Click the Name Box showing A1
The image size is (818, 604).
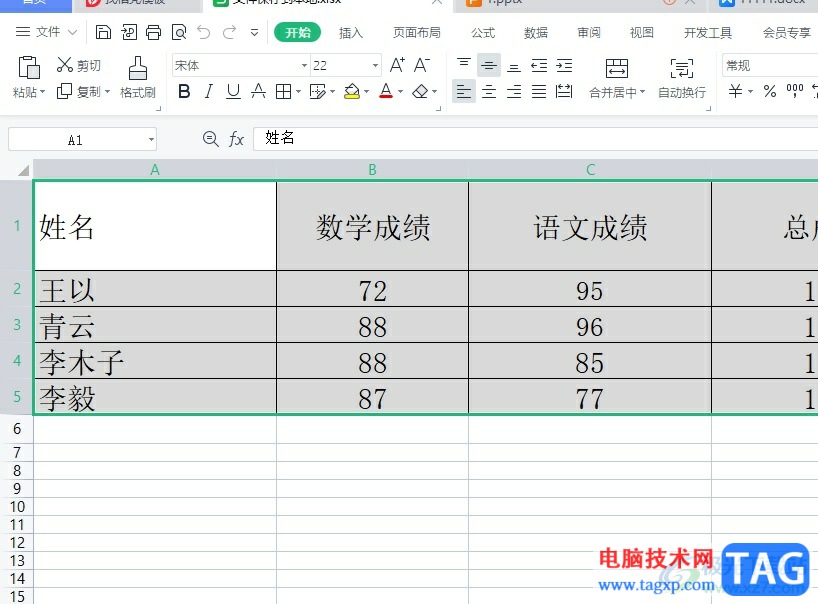82,140
